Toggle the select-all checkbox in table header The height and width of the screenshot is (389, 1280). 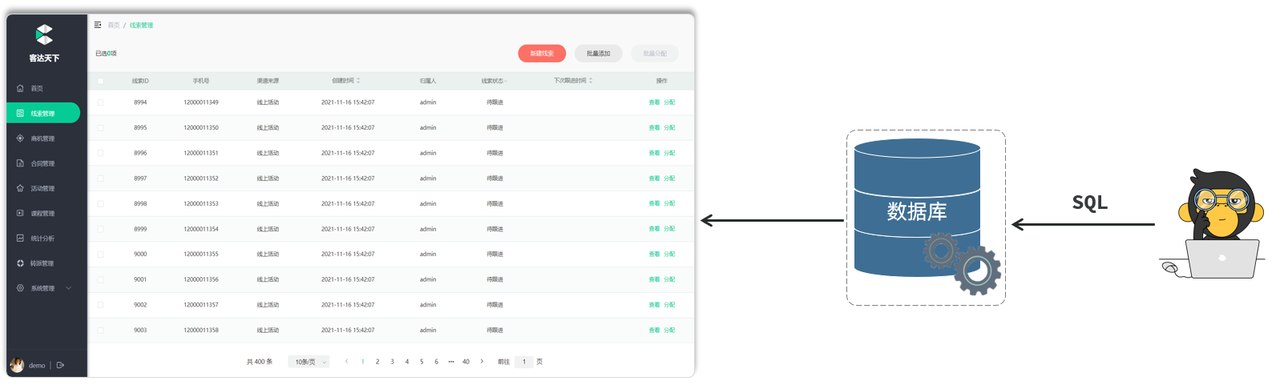100,80
